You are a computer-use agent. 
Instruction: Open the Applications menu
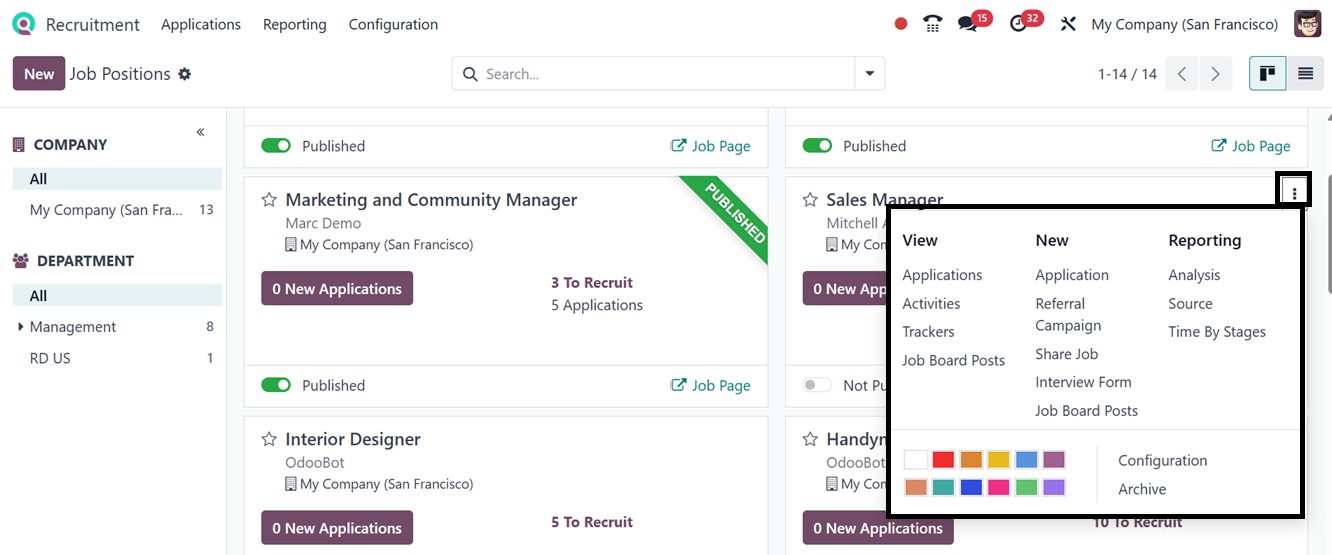(201, 24)
